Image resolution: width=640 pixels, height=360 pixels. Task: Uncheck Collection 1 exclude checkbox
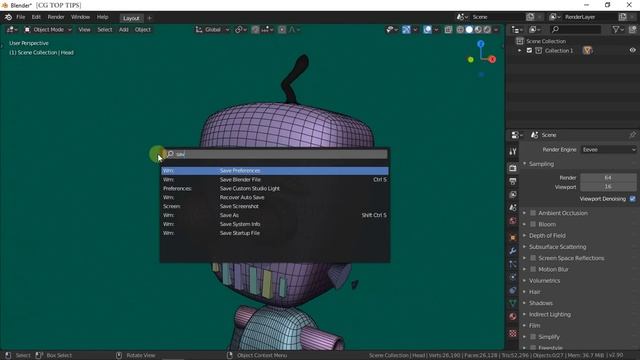click(x=529, y=51)
